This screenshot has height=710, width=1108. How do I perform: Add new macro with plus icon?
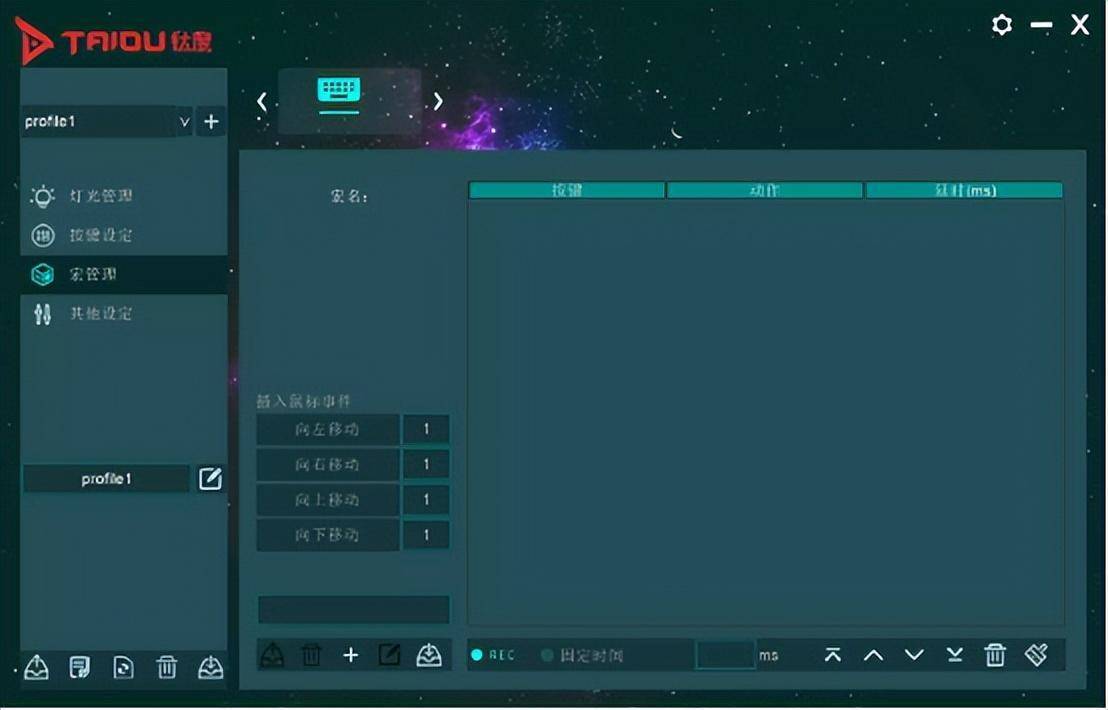click(350, 656)
